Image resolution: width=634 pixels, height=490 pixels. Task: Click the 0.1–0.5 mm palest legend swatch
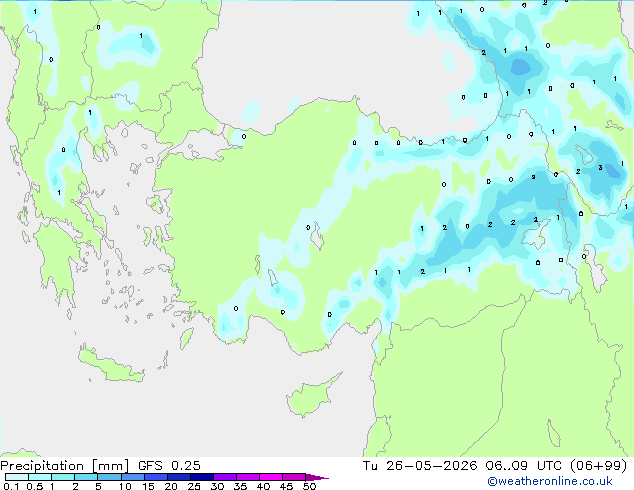(17, 477)
